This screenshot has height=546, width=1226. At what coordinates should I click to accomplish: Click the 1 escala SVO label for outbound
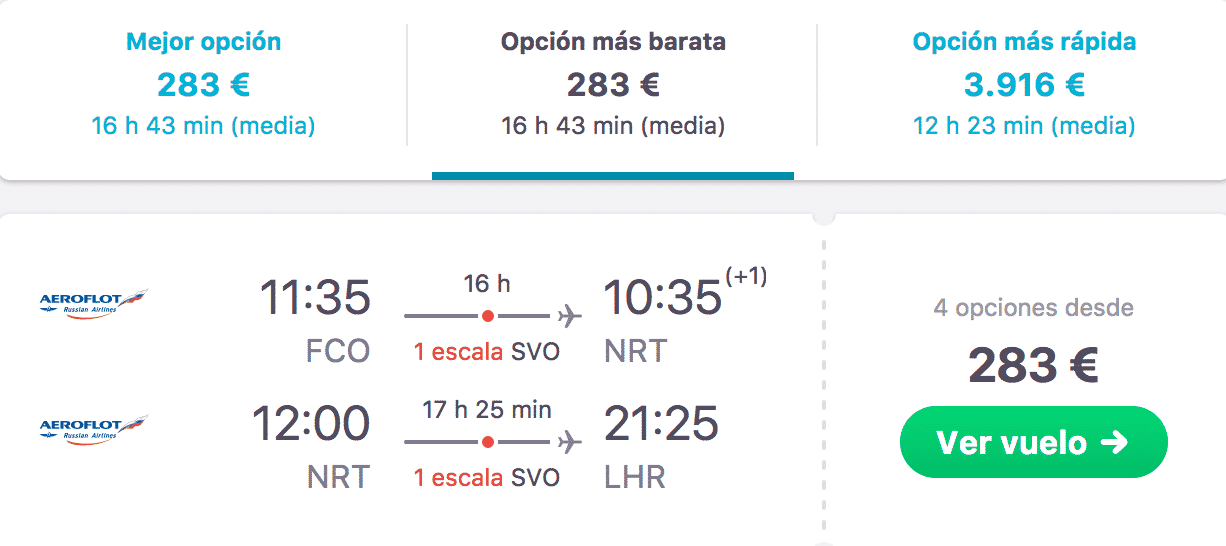(486, 352)
